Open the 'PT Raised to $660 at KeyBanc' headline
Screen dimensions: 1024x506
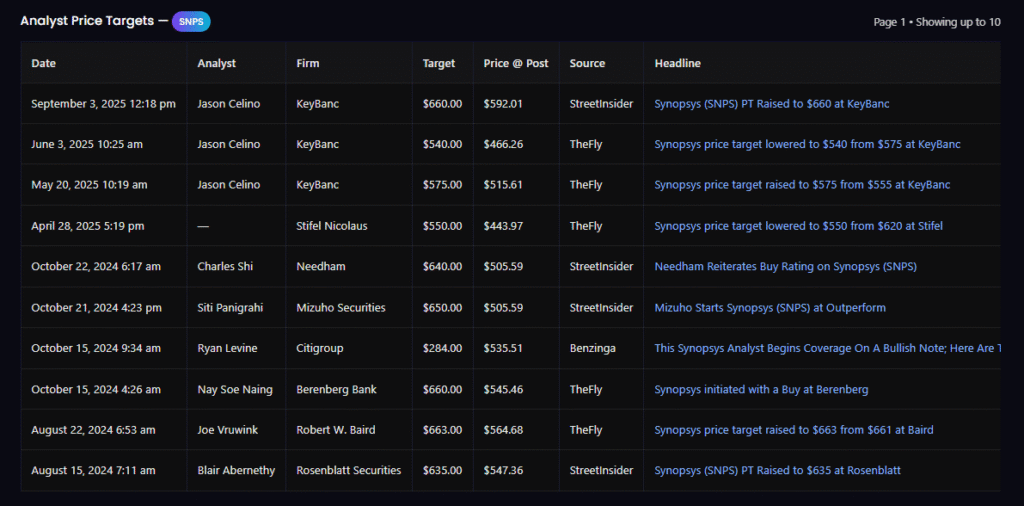[771, 104]
